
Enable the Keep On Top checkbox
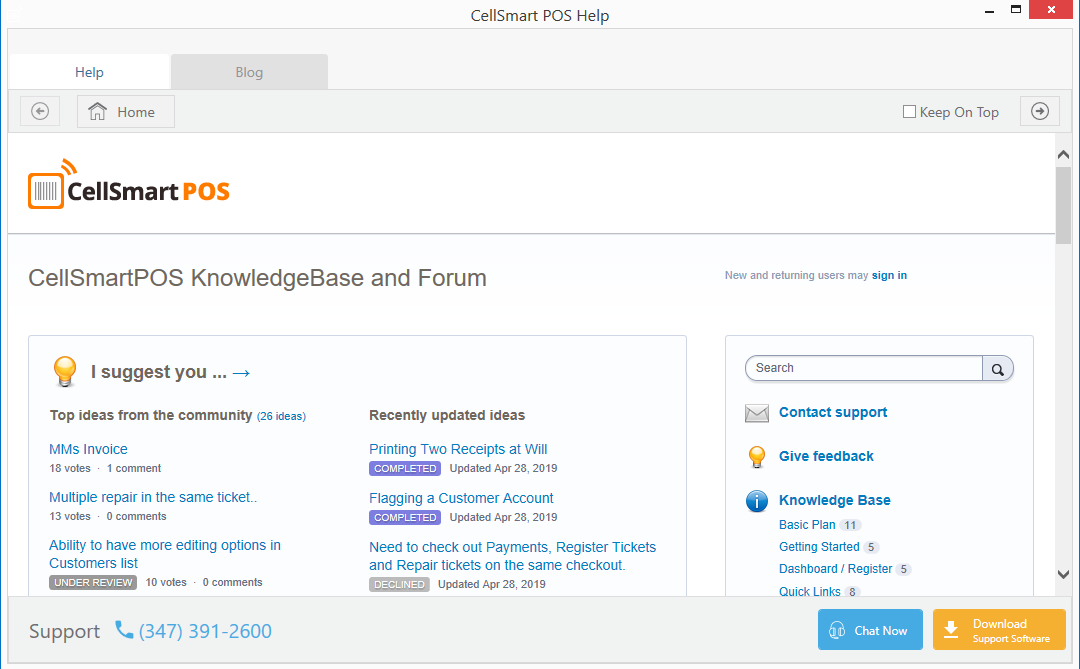click(909, 112)
